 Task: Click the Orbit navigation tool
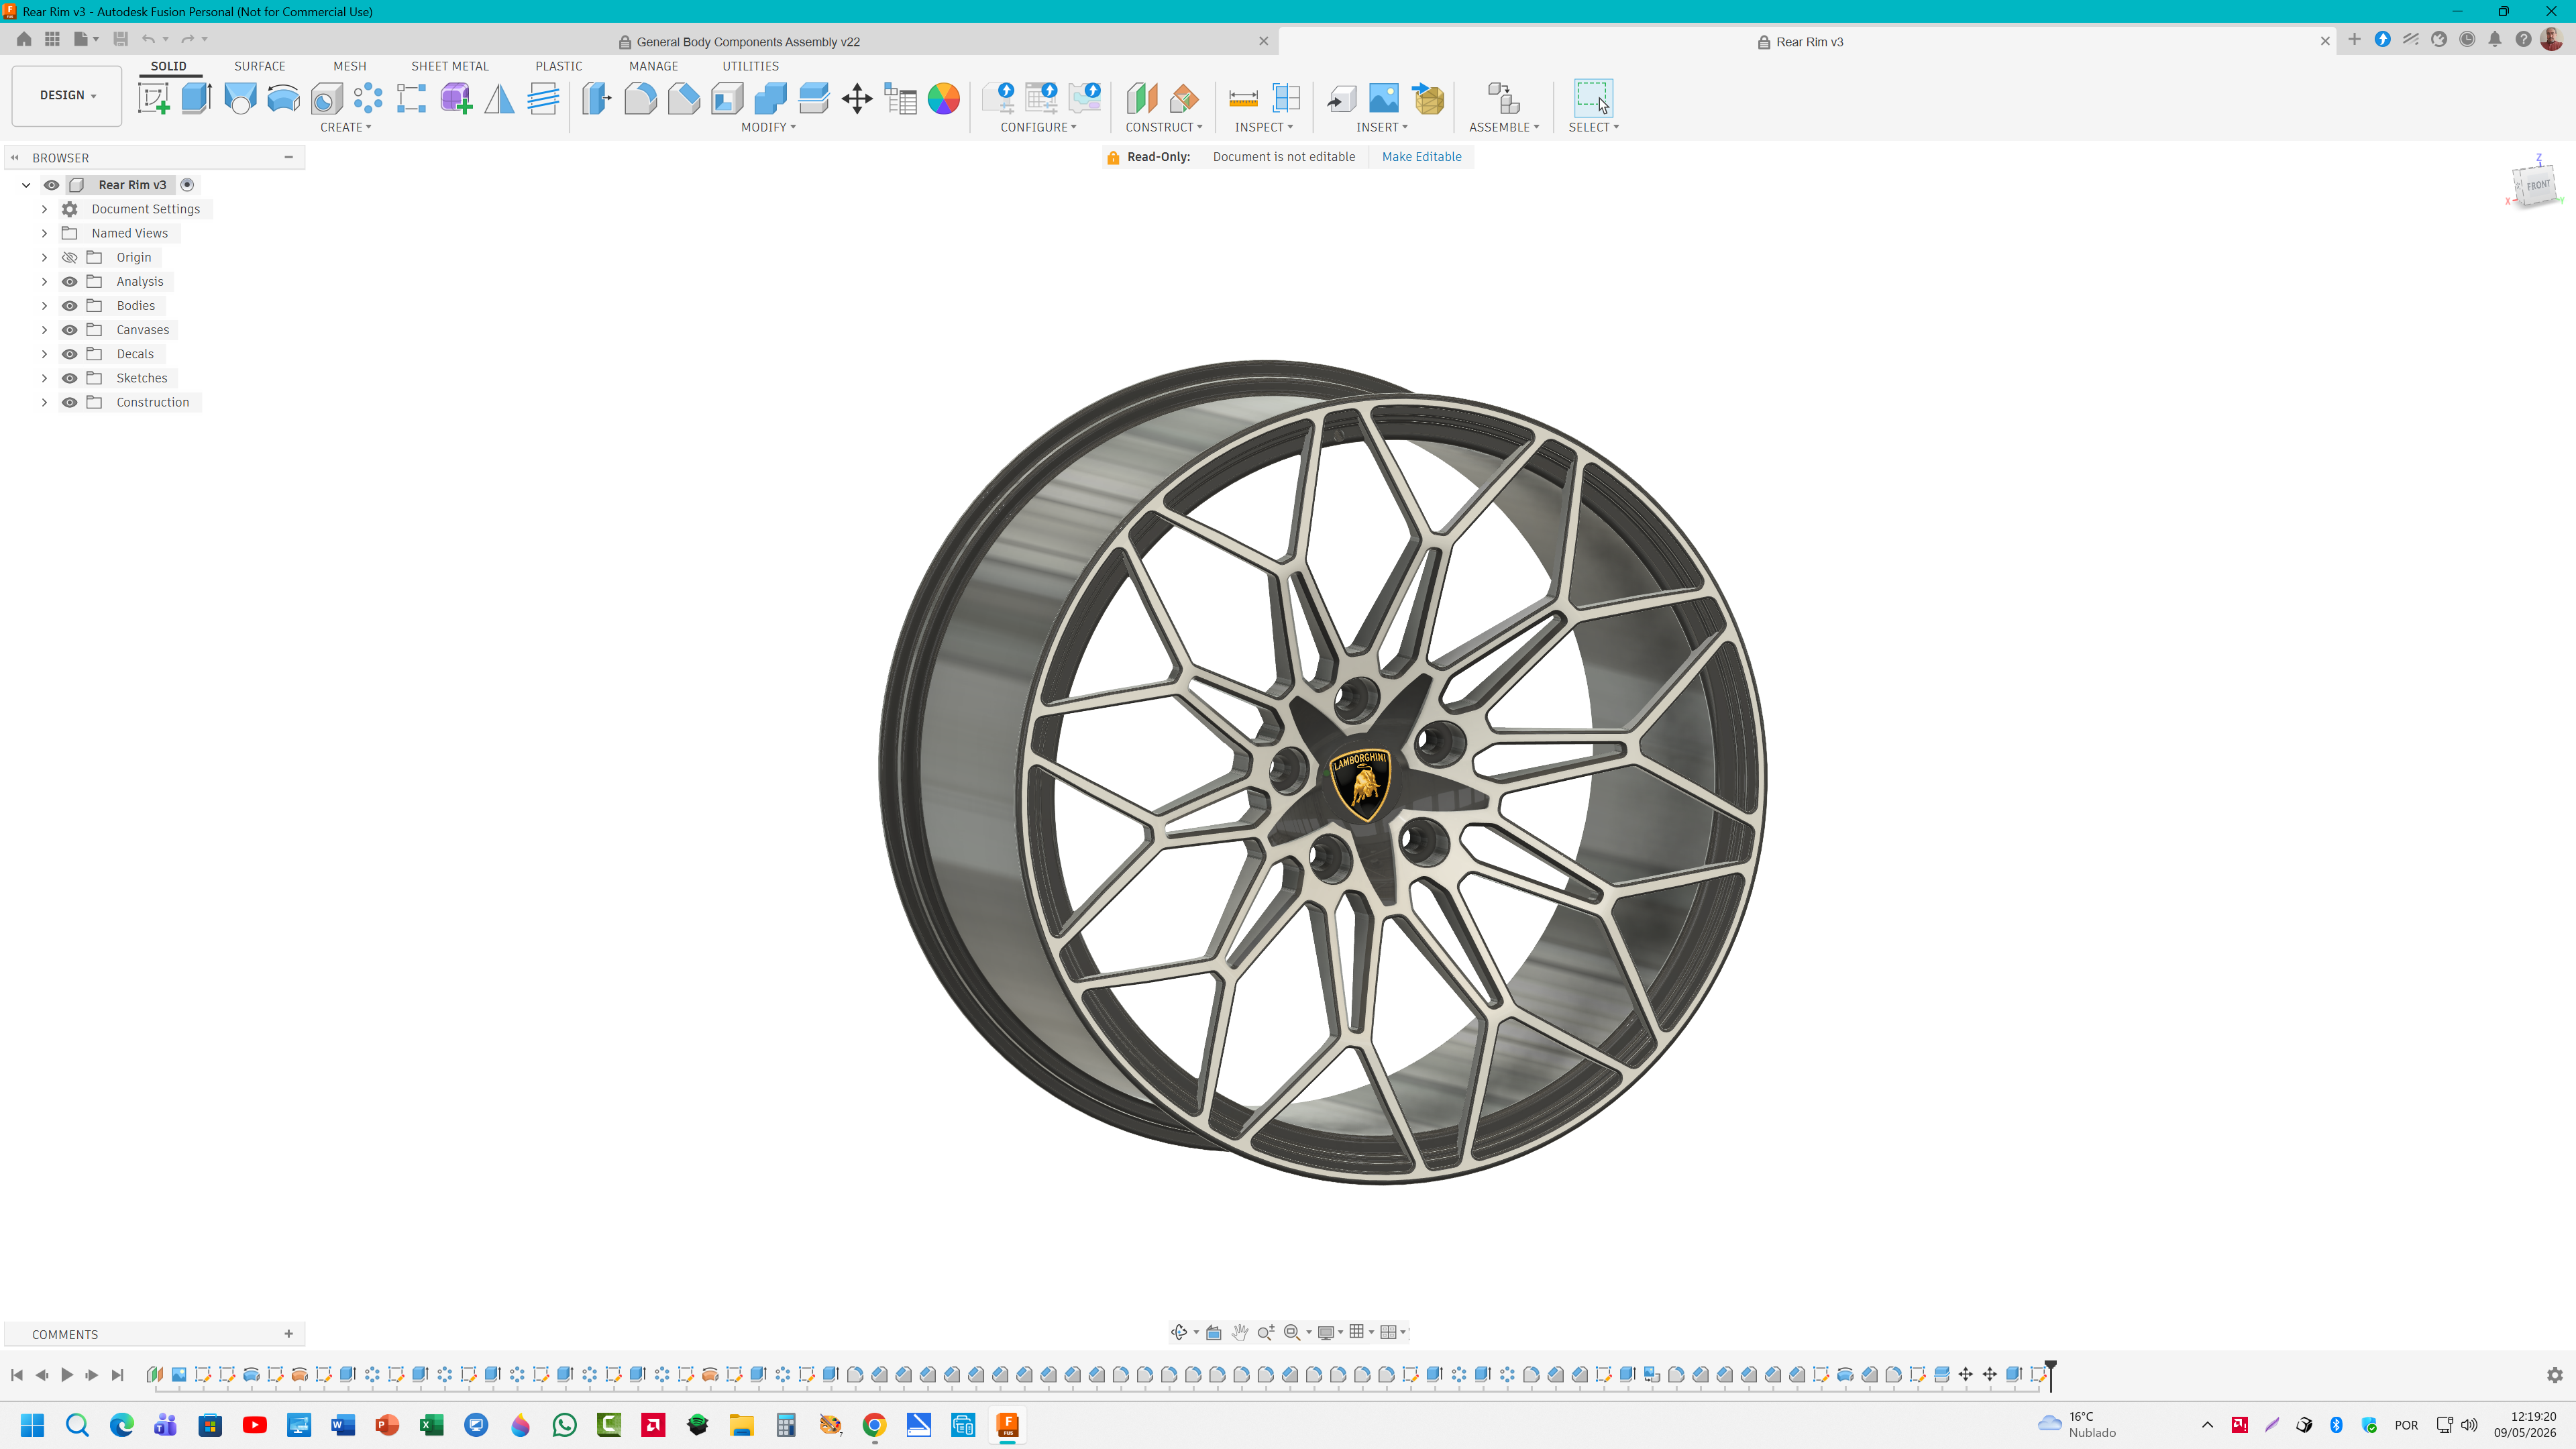tap(1179, 1332)
